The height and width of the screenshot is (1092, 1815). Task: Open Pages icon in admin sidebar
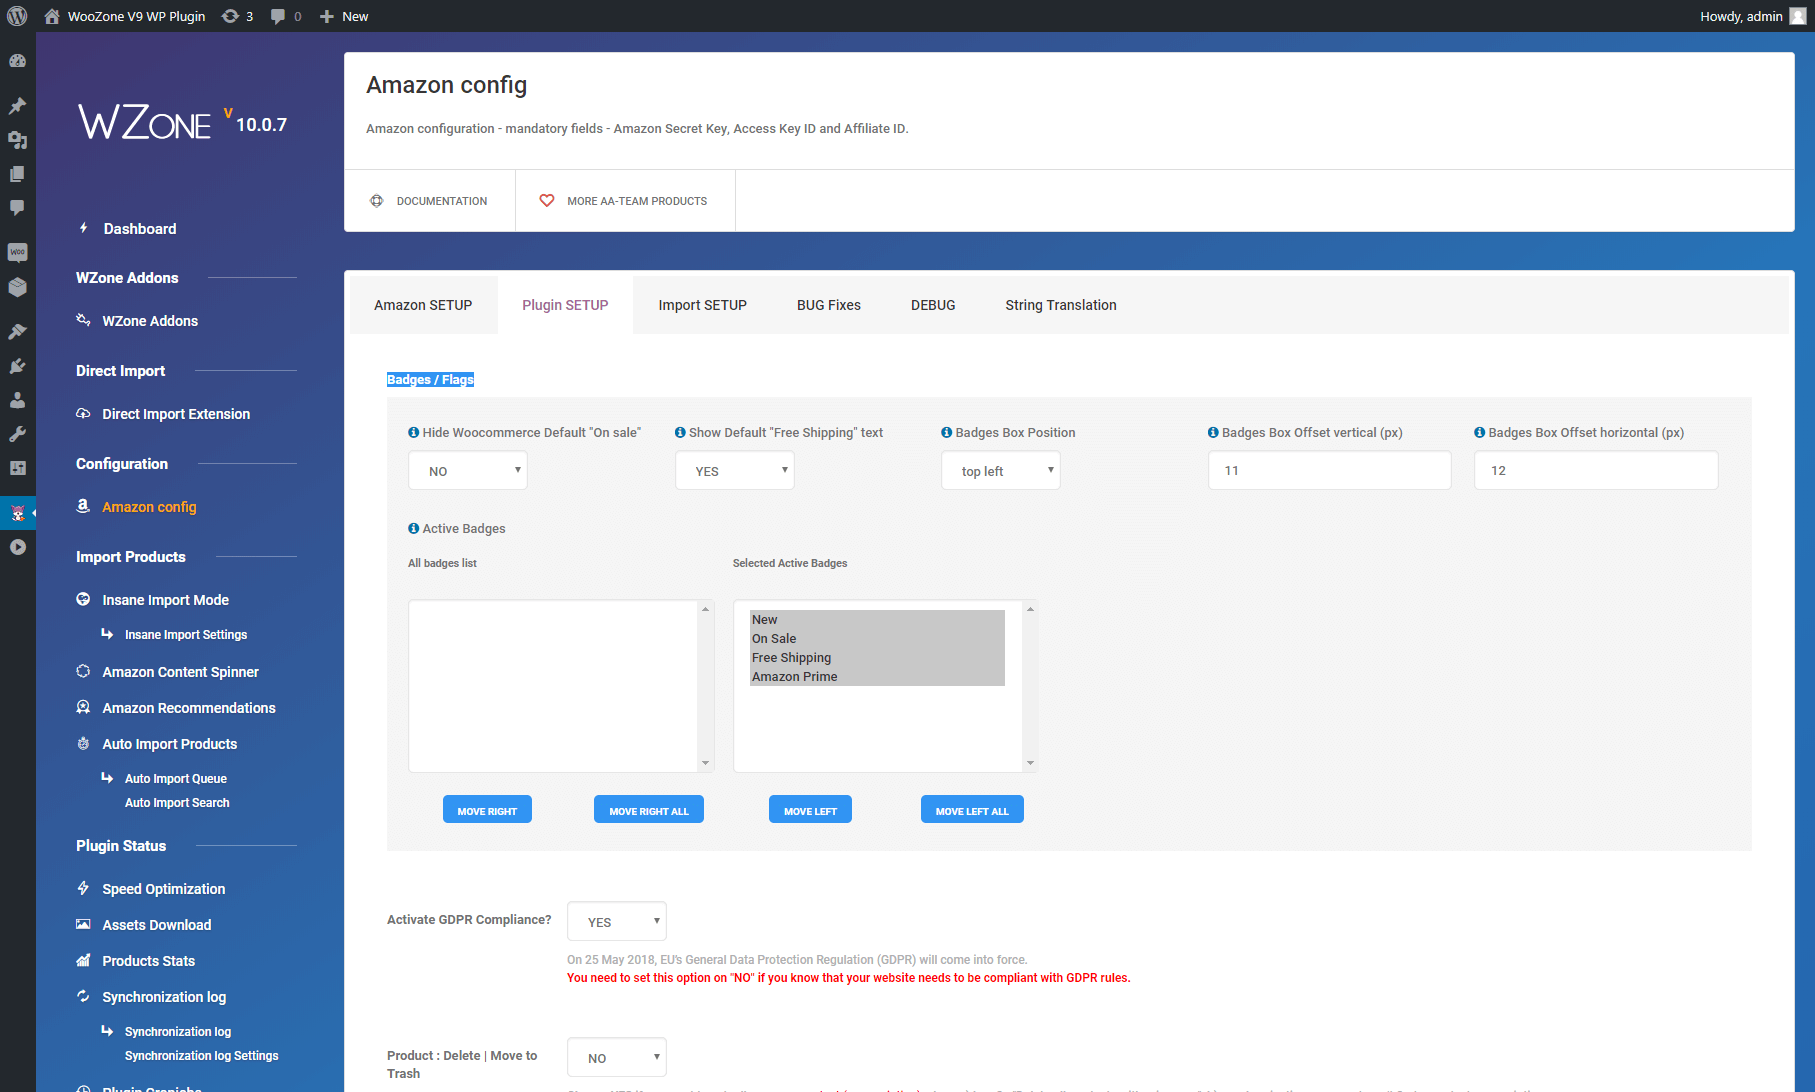[x=17, y=174]
